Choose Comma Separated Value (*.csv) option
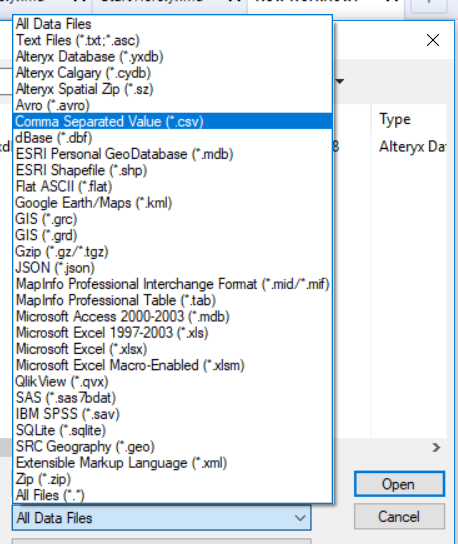The image size is (458, 544). [172, 121]
